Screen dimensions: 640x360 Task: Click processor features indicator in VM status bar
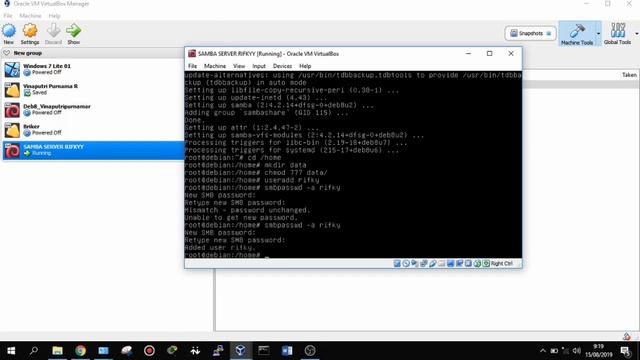point(469,264)
